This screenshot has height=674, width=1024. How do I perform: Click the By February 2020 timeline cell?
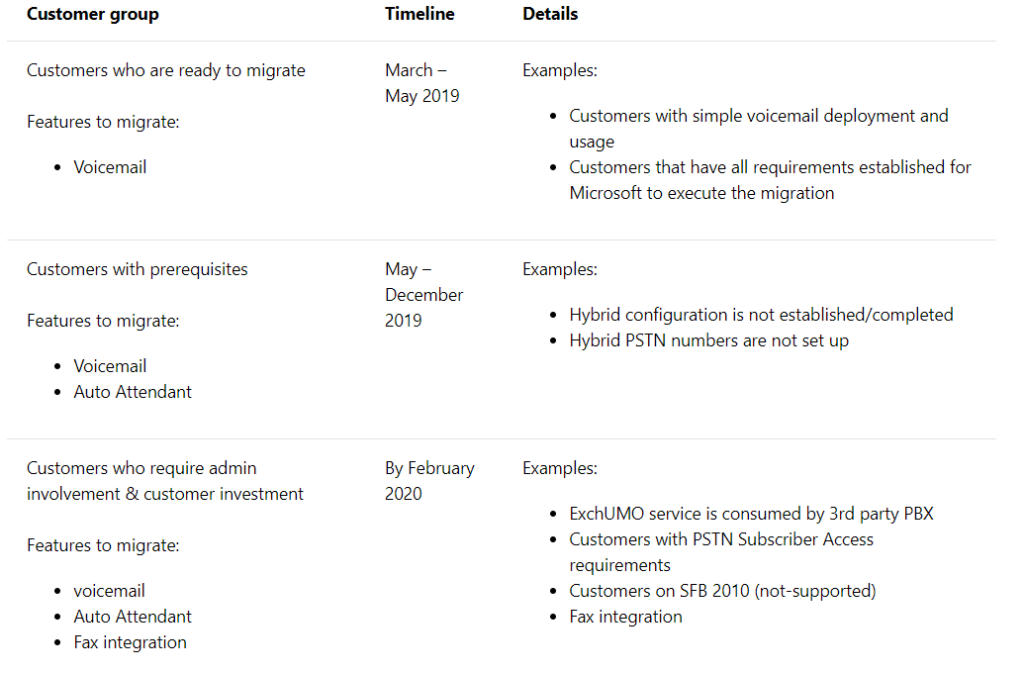pyautogui.click(x=430, y=481)
